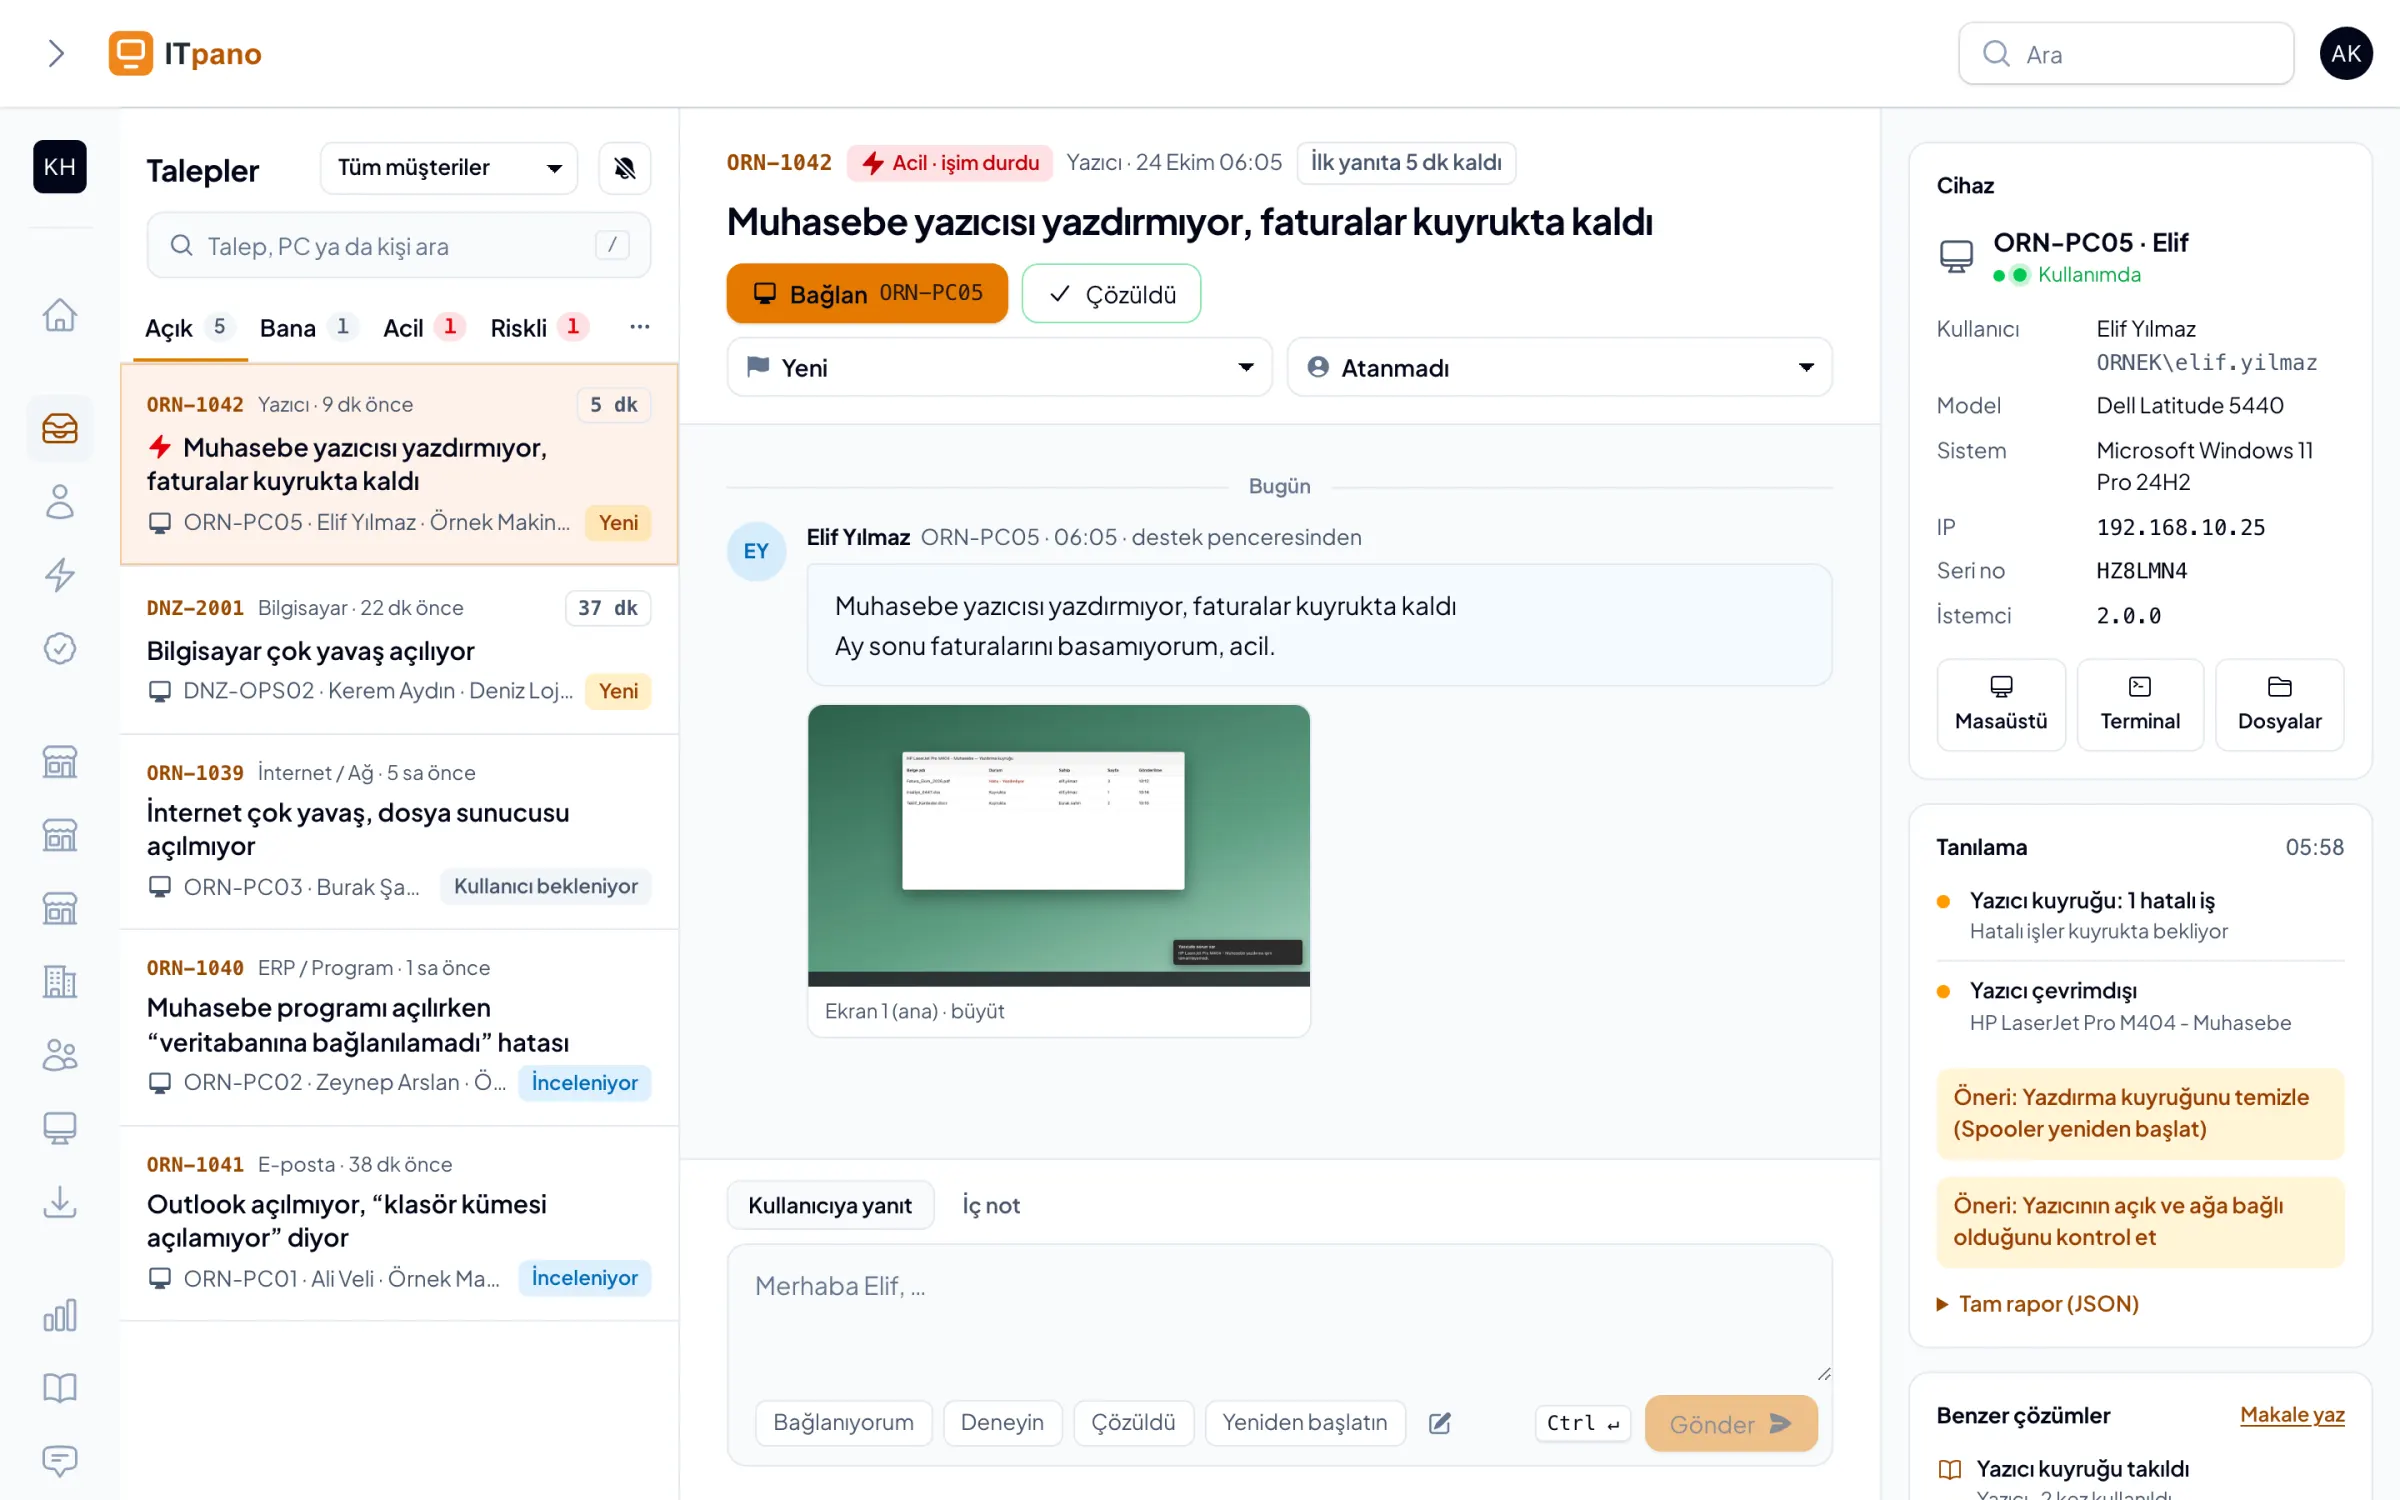Screen dimensions: 2400x1500
Task: Click the AK user avatar
Action: point(2346,54)
